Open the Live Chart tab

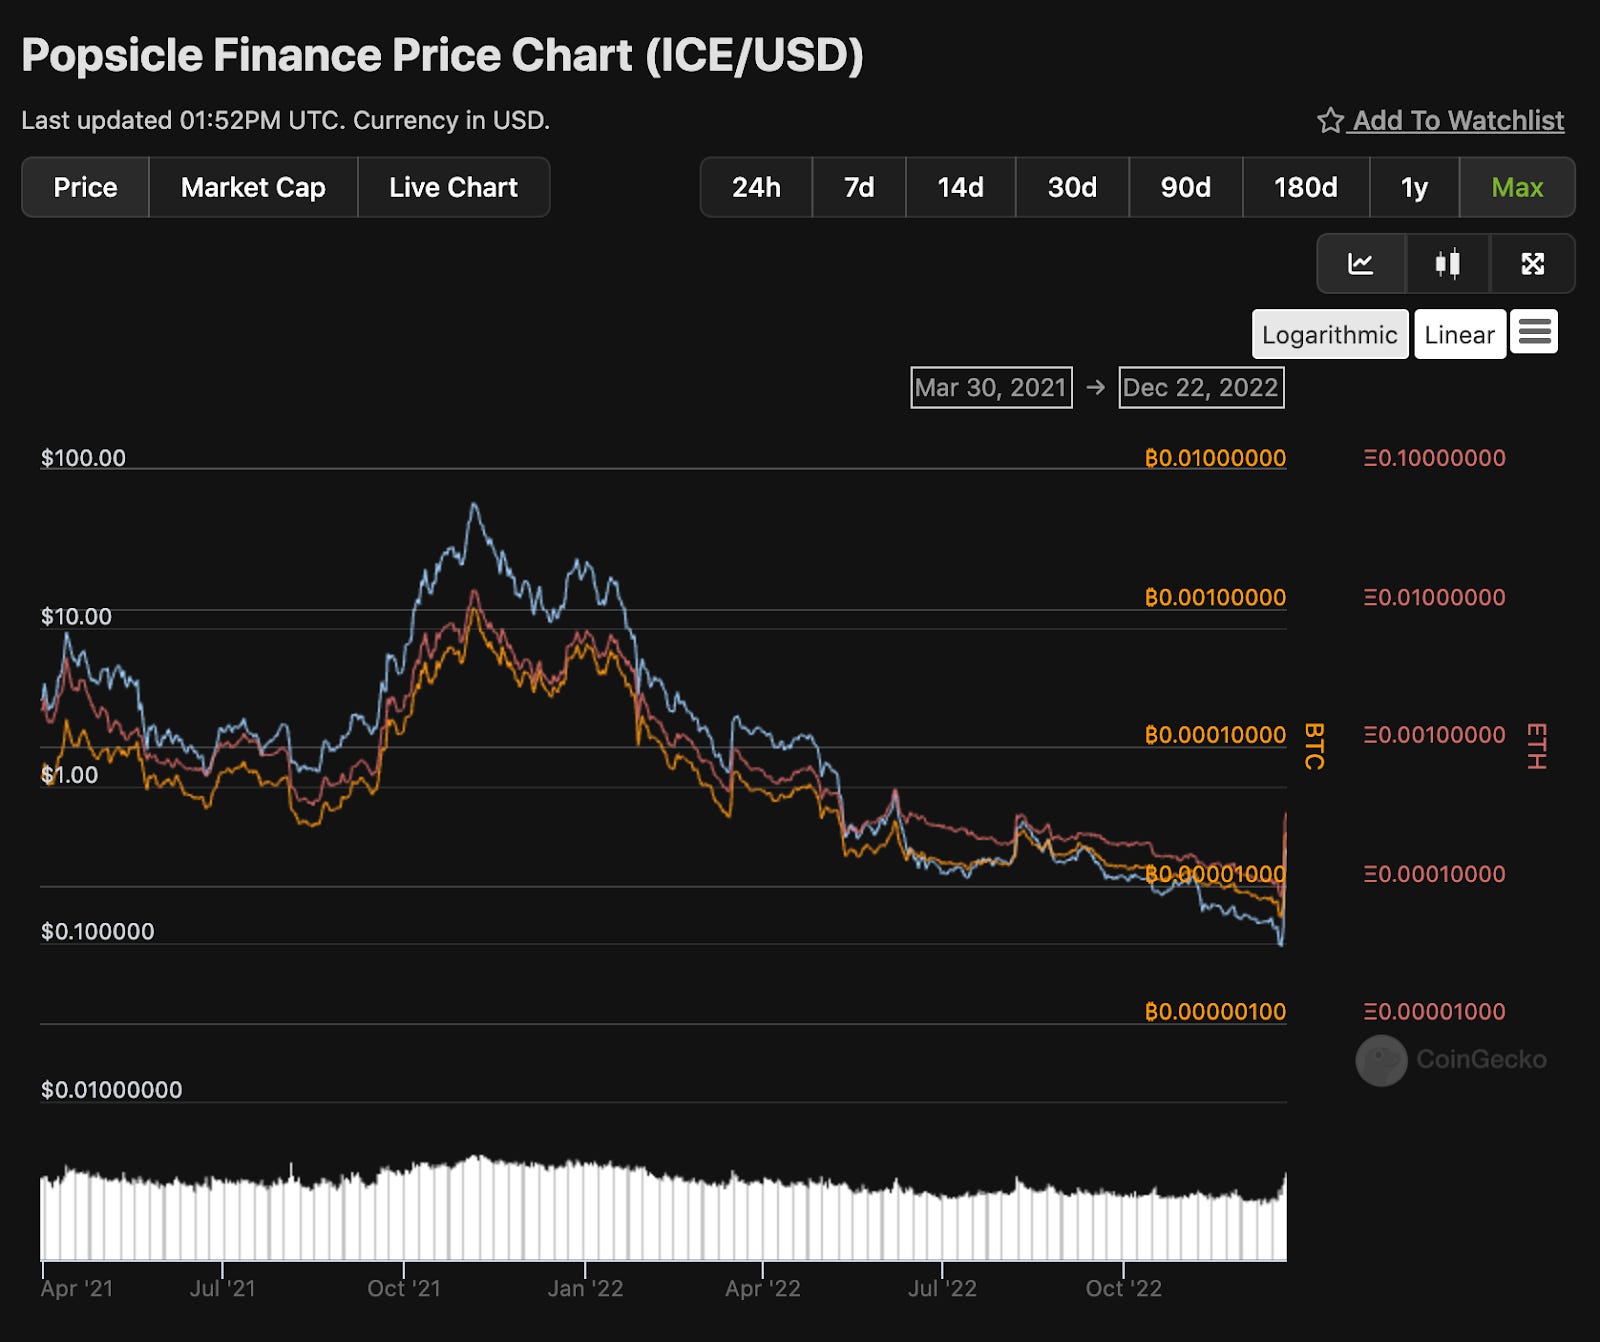click(x=453, y=187)
